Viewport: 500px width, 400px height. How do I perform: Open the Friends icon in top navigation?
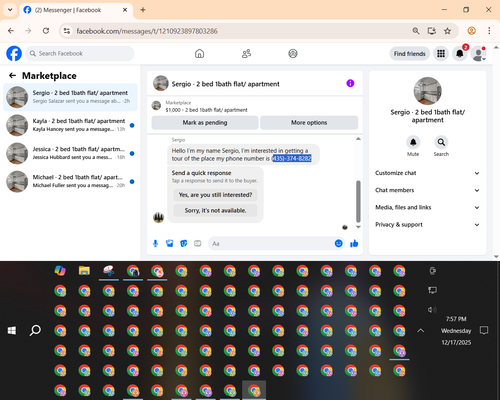pos(246,53)
